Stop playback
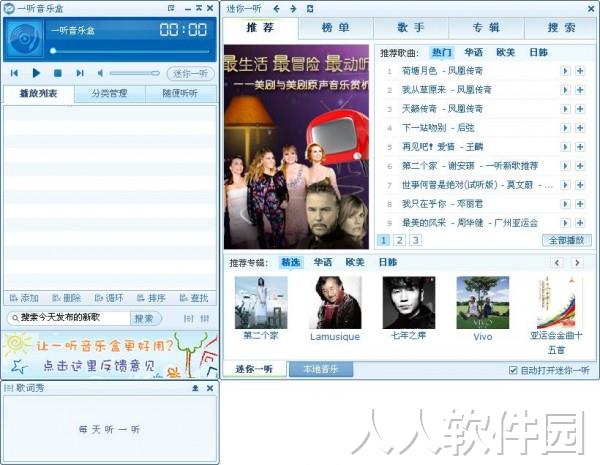Viewport: 600px width, 465px height. pos(58,73)
